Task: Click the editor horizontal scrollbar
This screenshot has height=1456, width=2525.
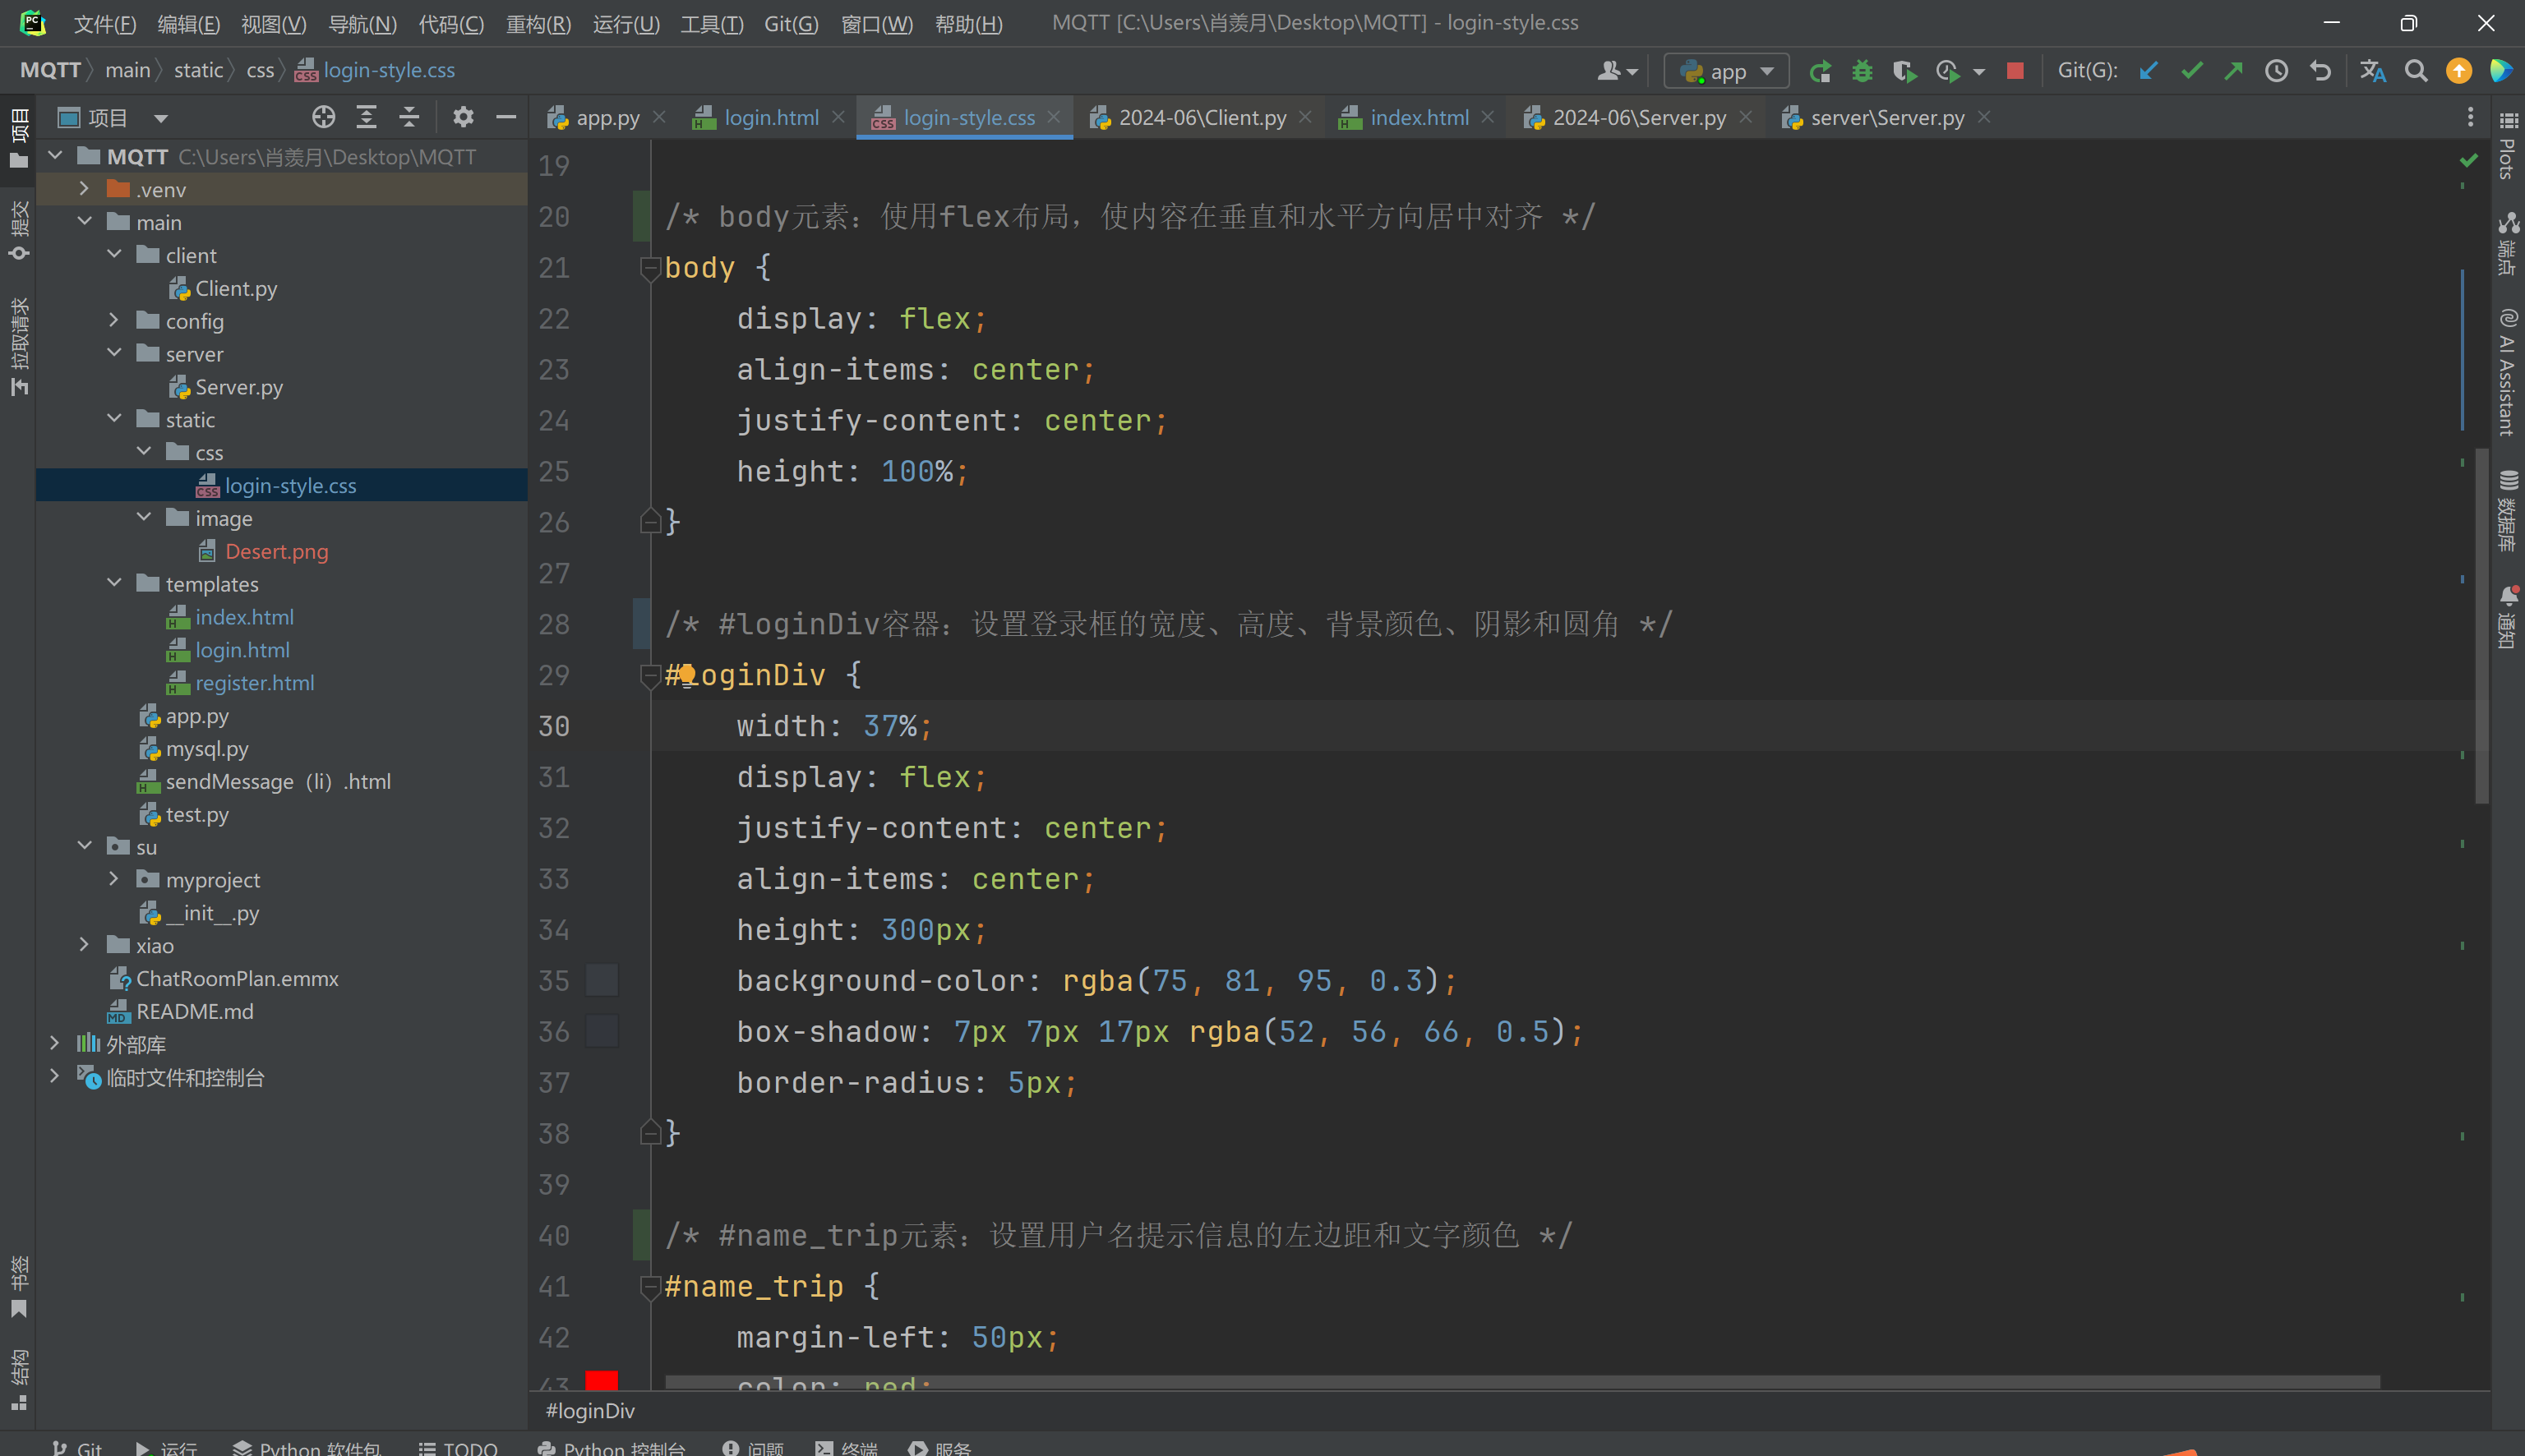Action: (1522, 1382)
